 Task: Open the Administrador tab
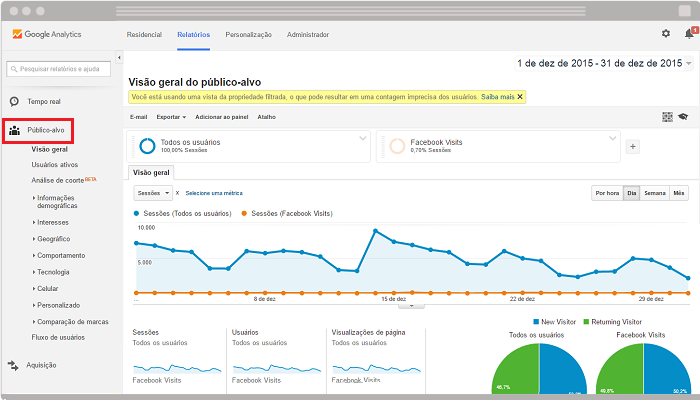[308, 34]
